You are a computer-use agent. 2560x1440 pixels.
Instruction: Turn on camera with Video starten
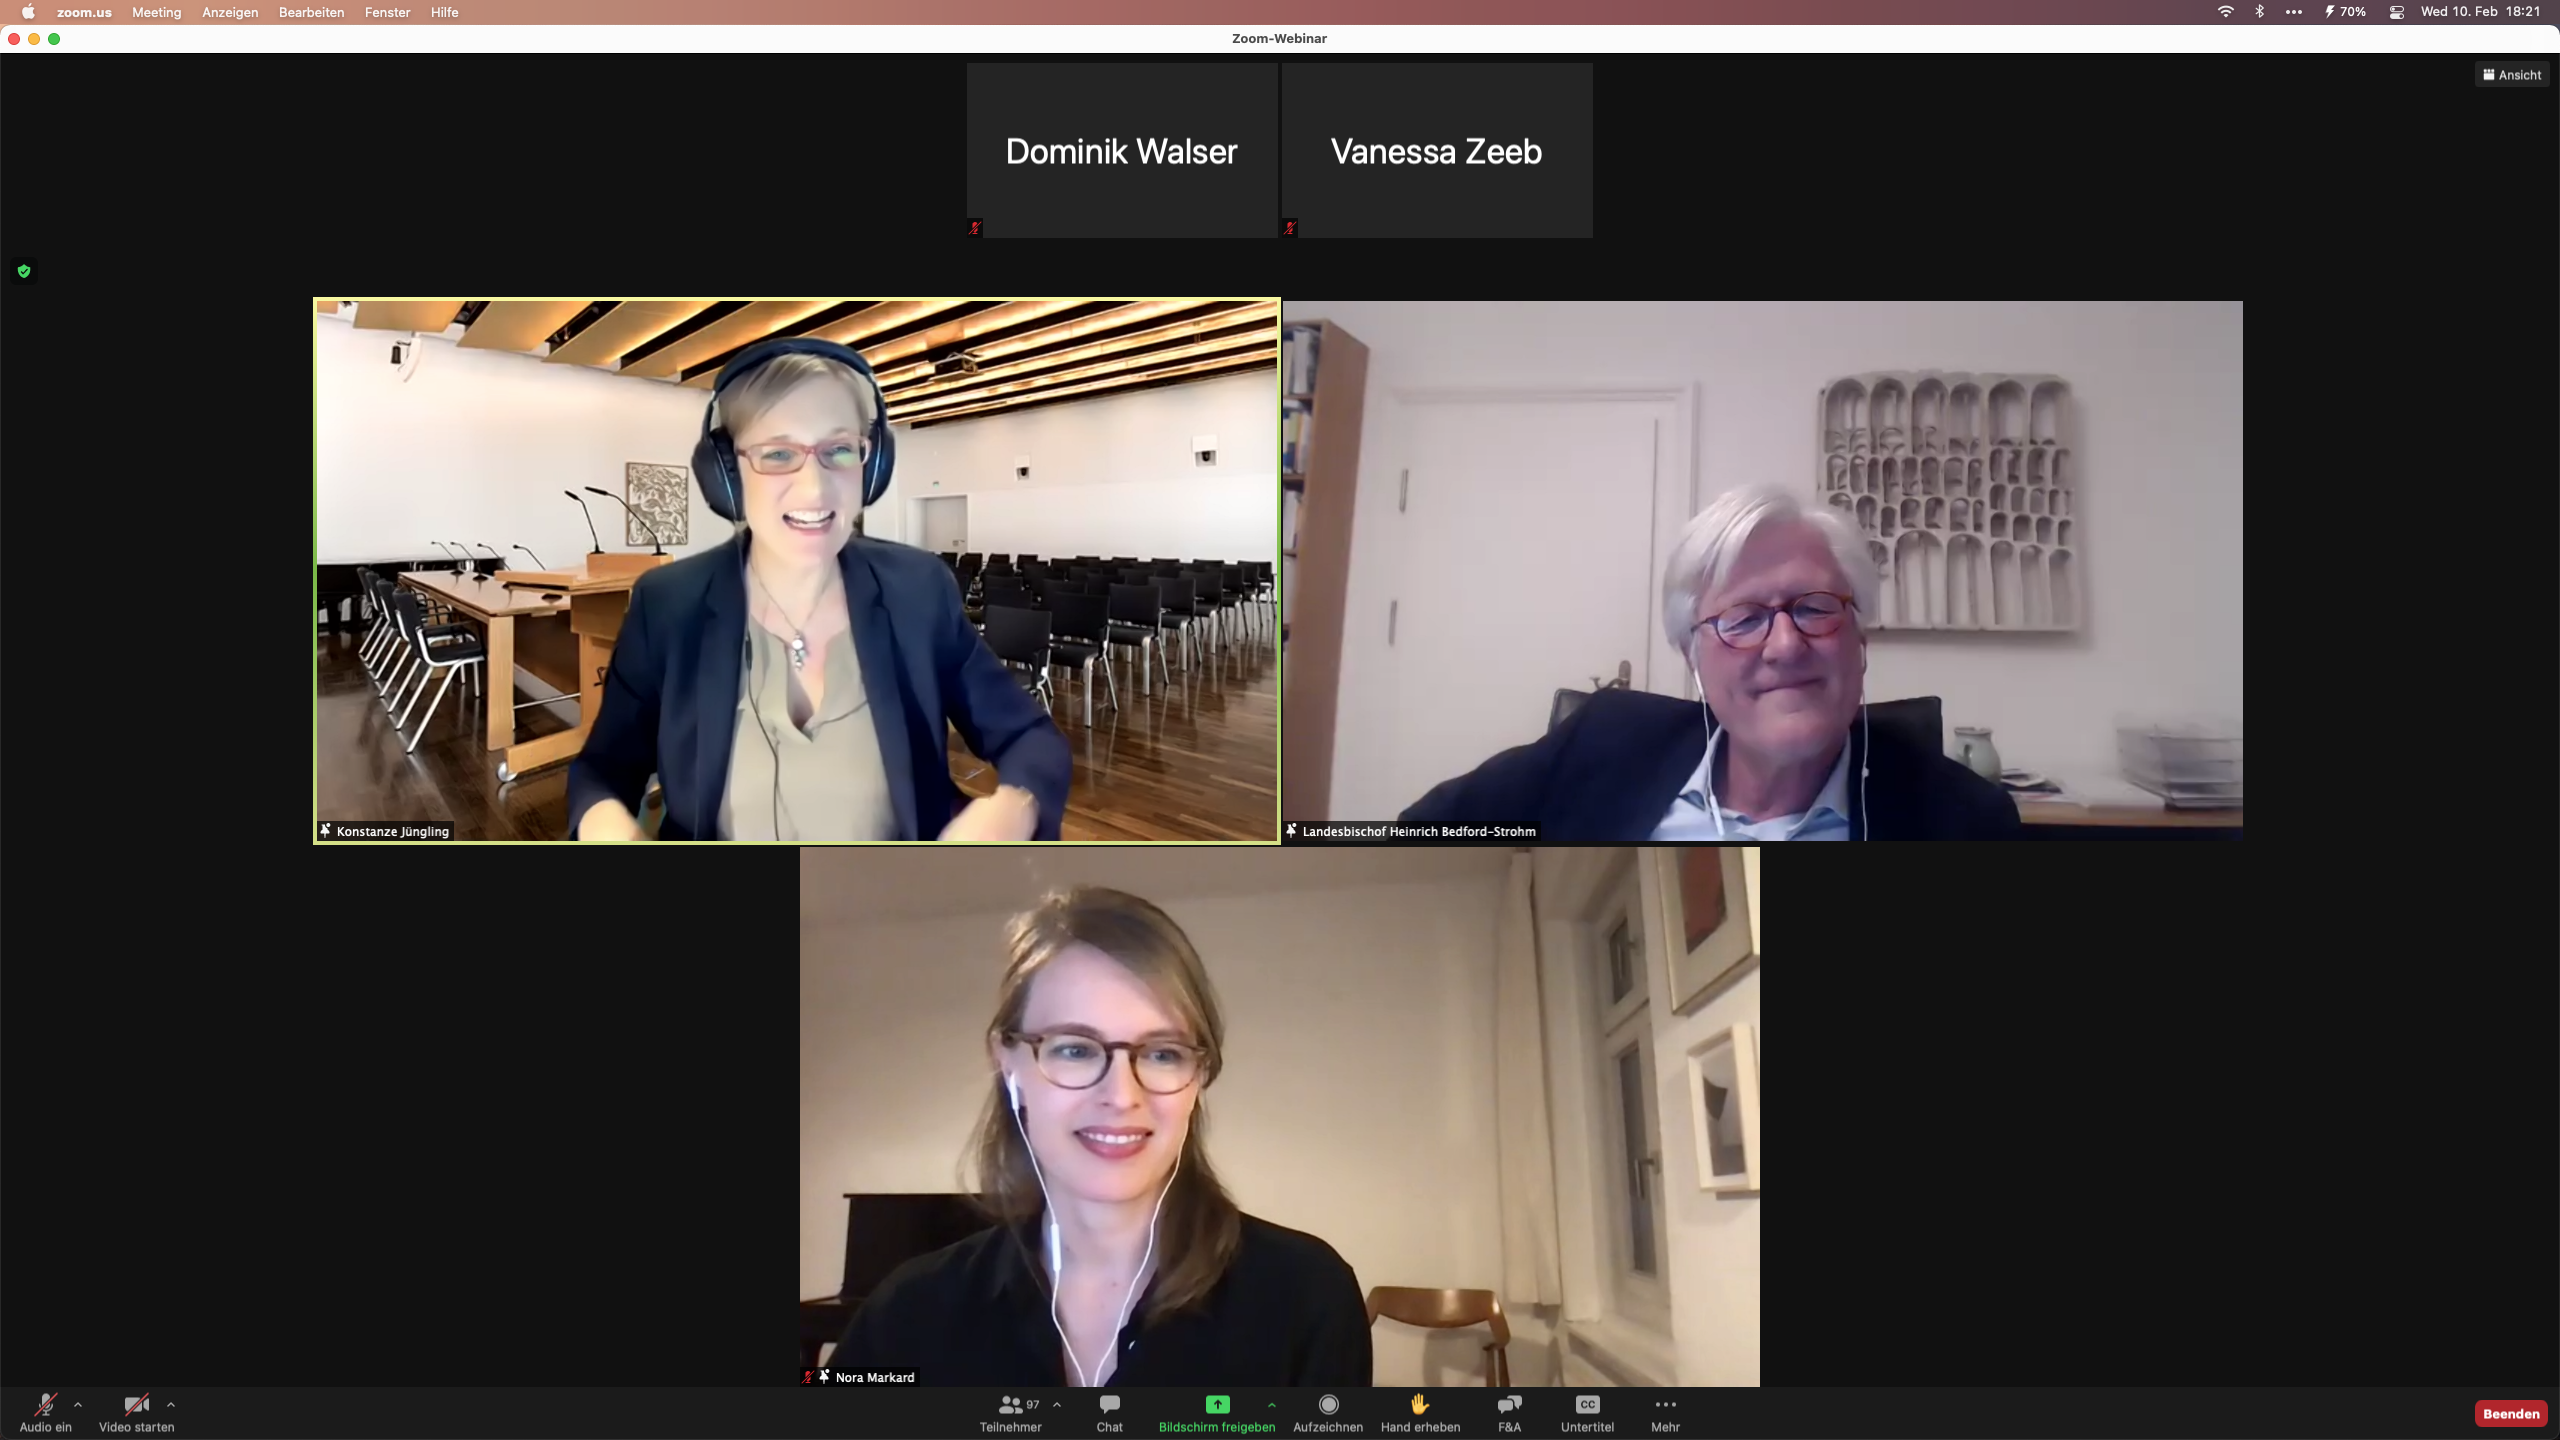tap(136, 1412)
